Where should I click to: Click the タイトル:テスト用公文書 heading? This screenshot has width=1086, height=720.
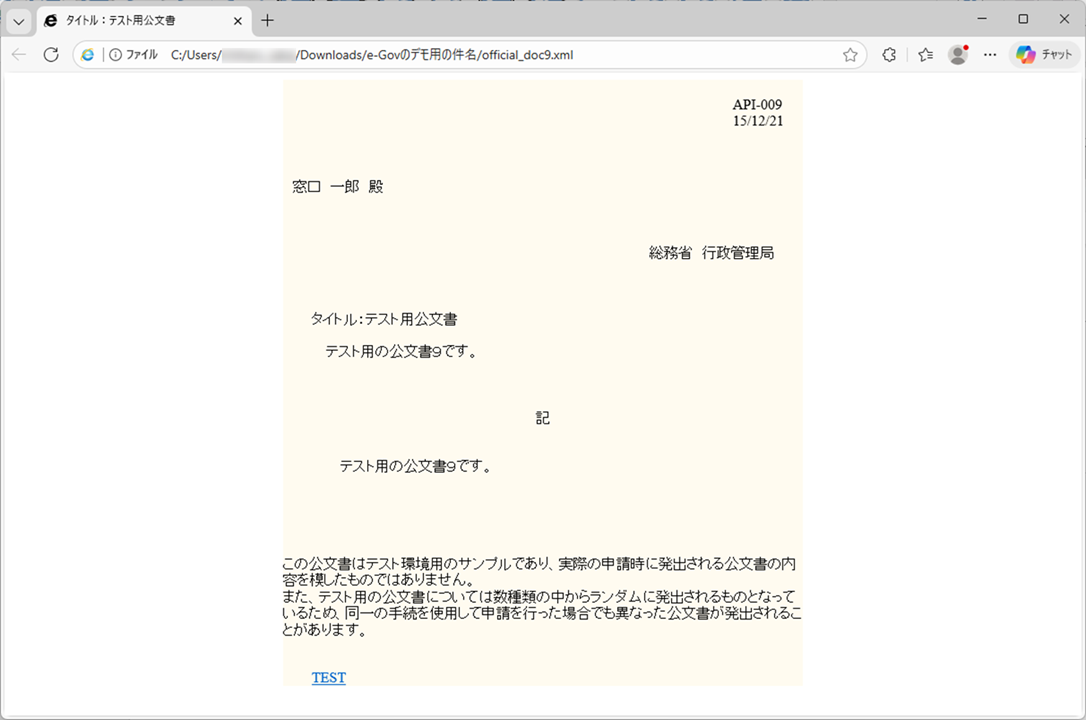click(384, 319)
